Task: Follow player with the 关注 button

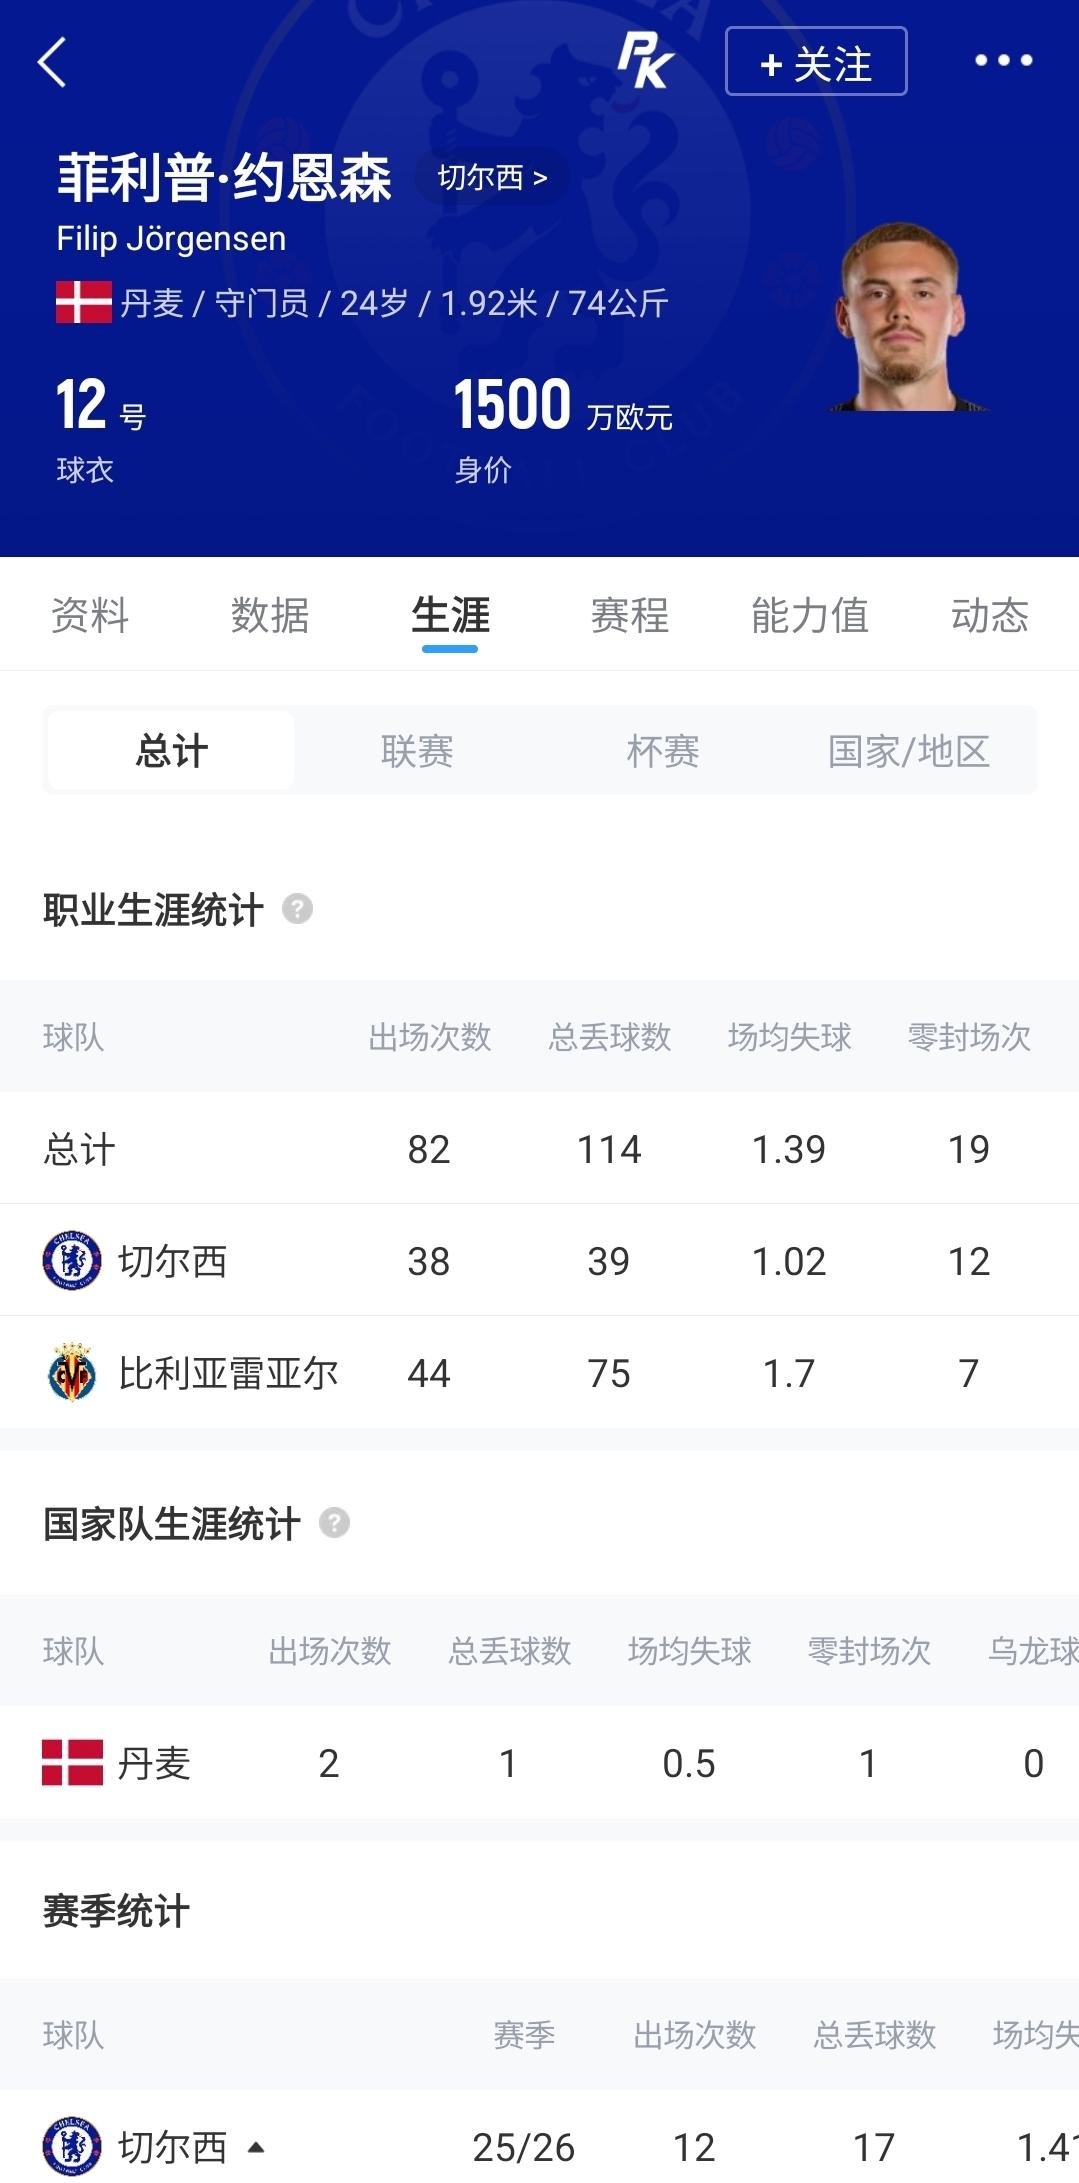Action: tap(816, 61)
